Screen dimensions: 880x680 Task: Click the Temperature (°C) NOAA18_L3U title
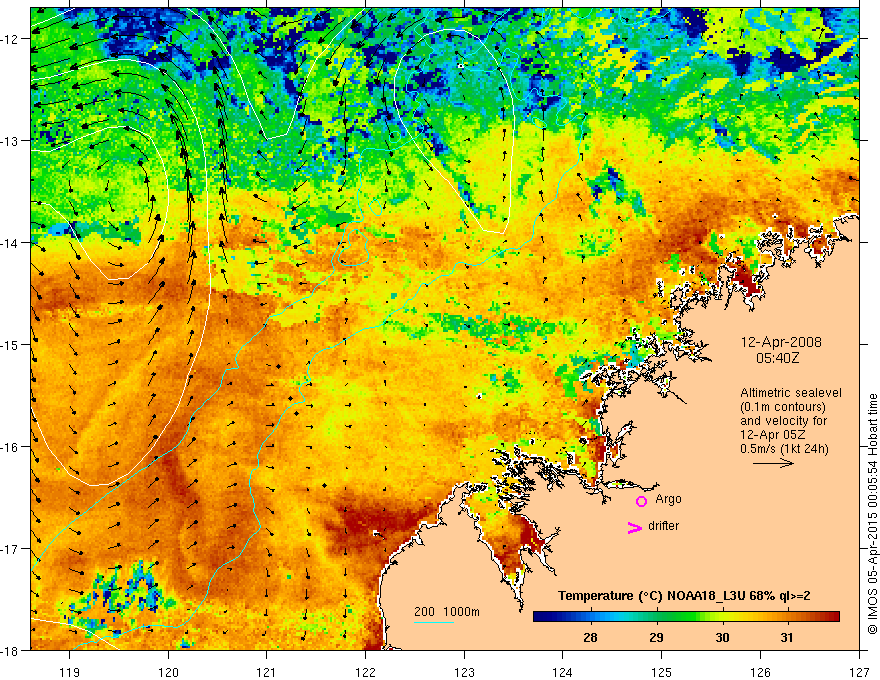(684, 596)
